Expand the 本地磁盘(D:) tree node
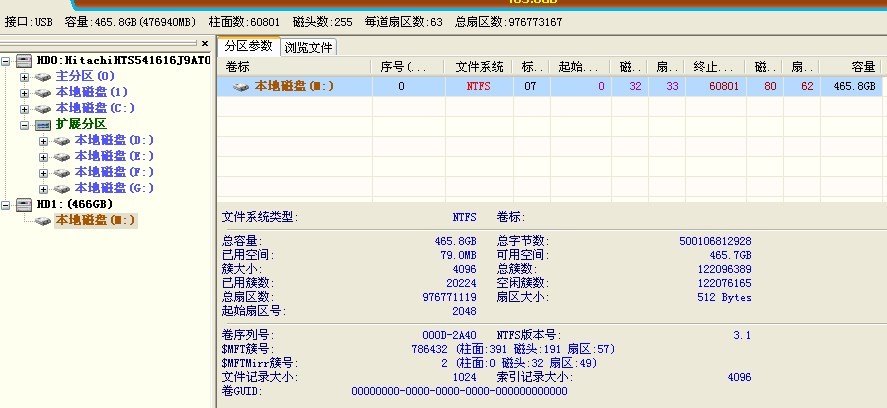The image size is (887, 408). pyautogui.click(x=44, y=141)
